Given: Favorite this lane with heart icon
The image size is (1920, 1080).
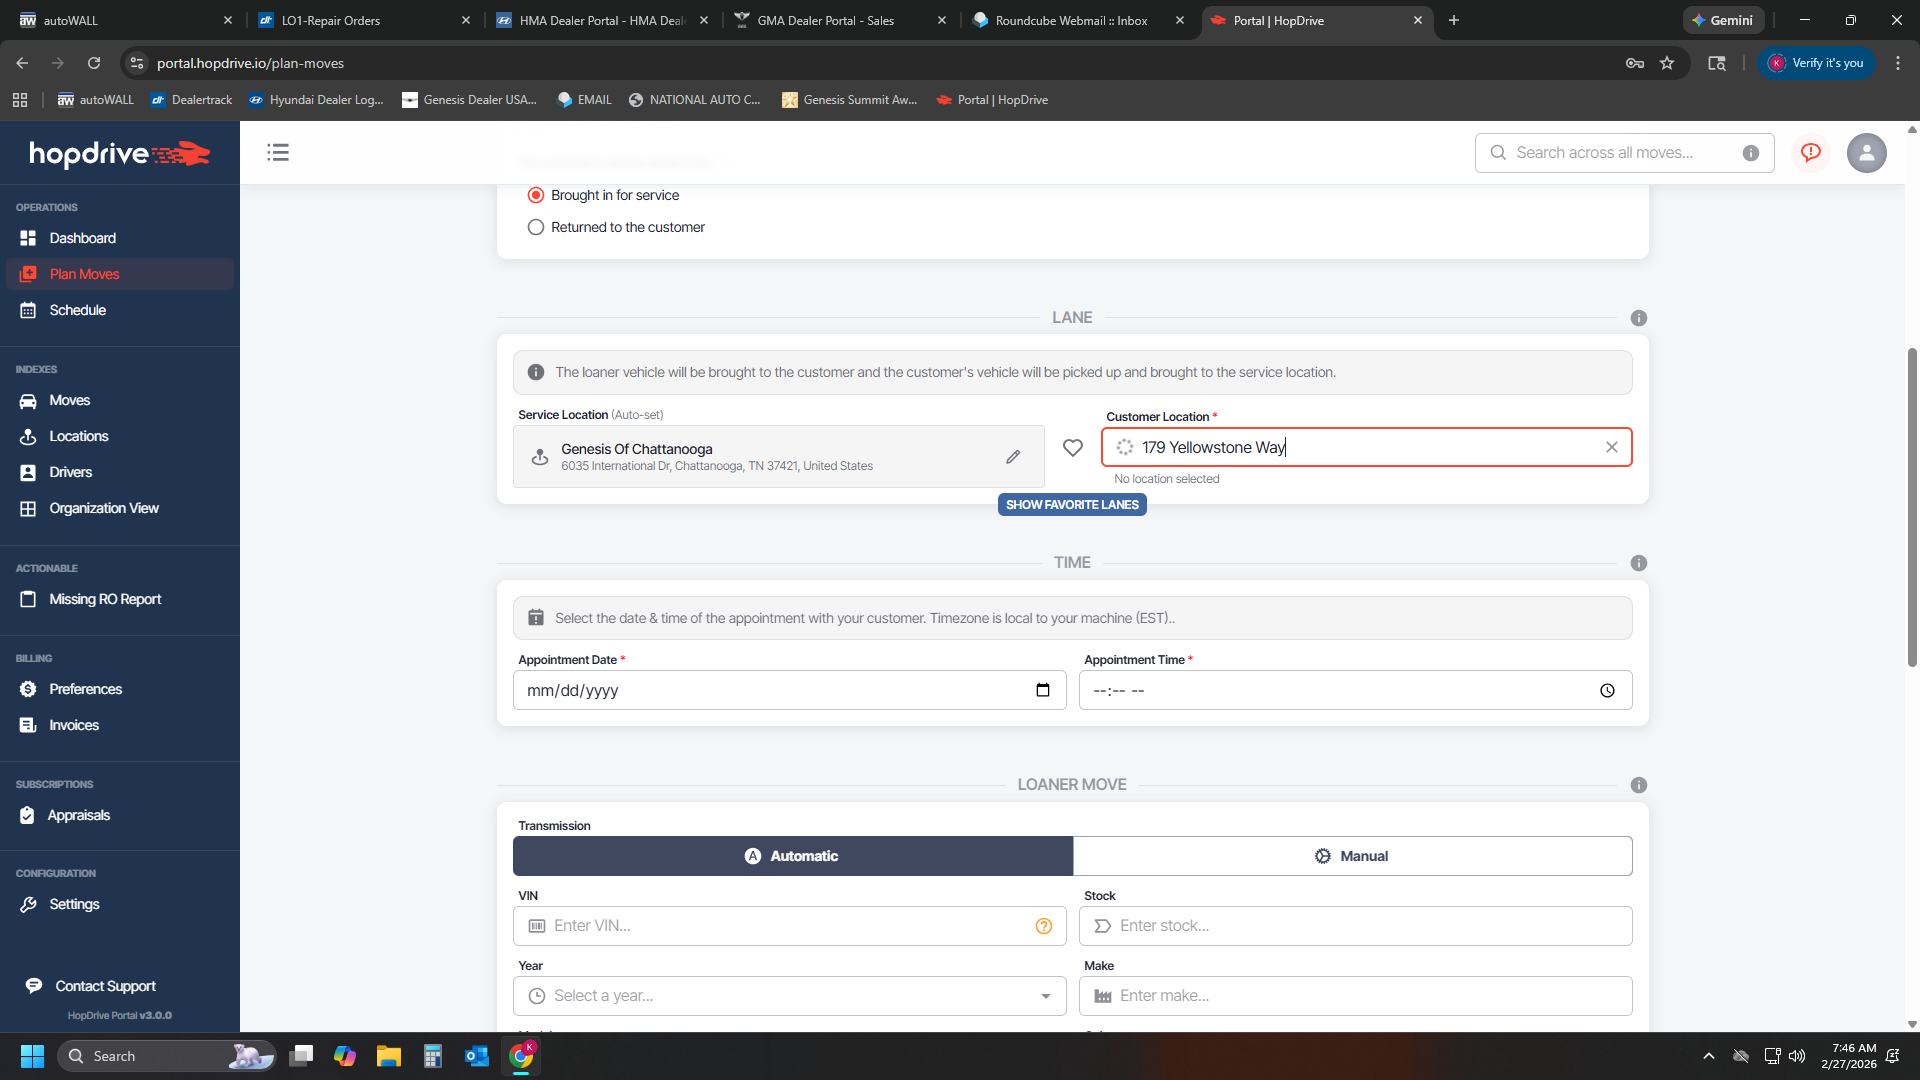Looking at the screenshot, I should click(1073, 448).
